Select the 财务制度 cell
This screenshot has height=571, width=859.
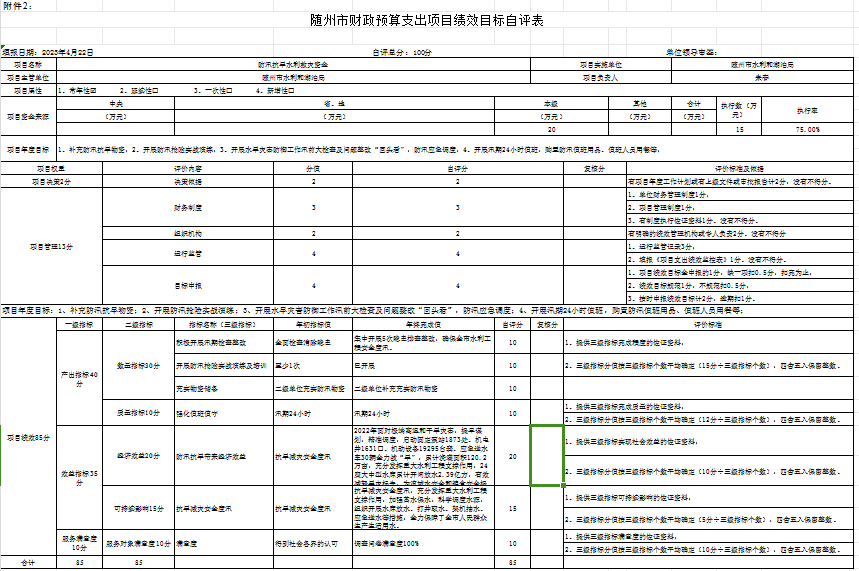(188, 208)
